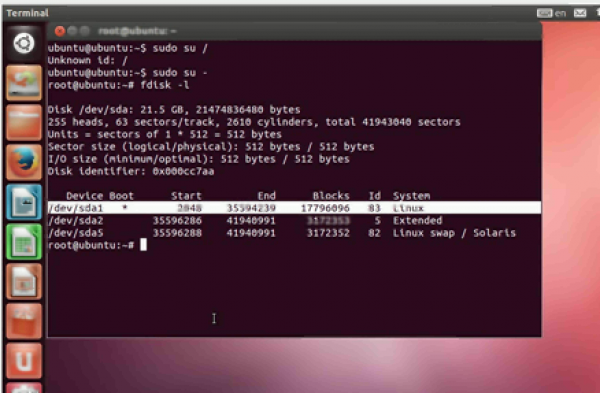Click the /dev/sda5 Linux swap line
Image resolution: width=600 pixels, height=393 pixels.
[x=282, y=233]
